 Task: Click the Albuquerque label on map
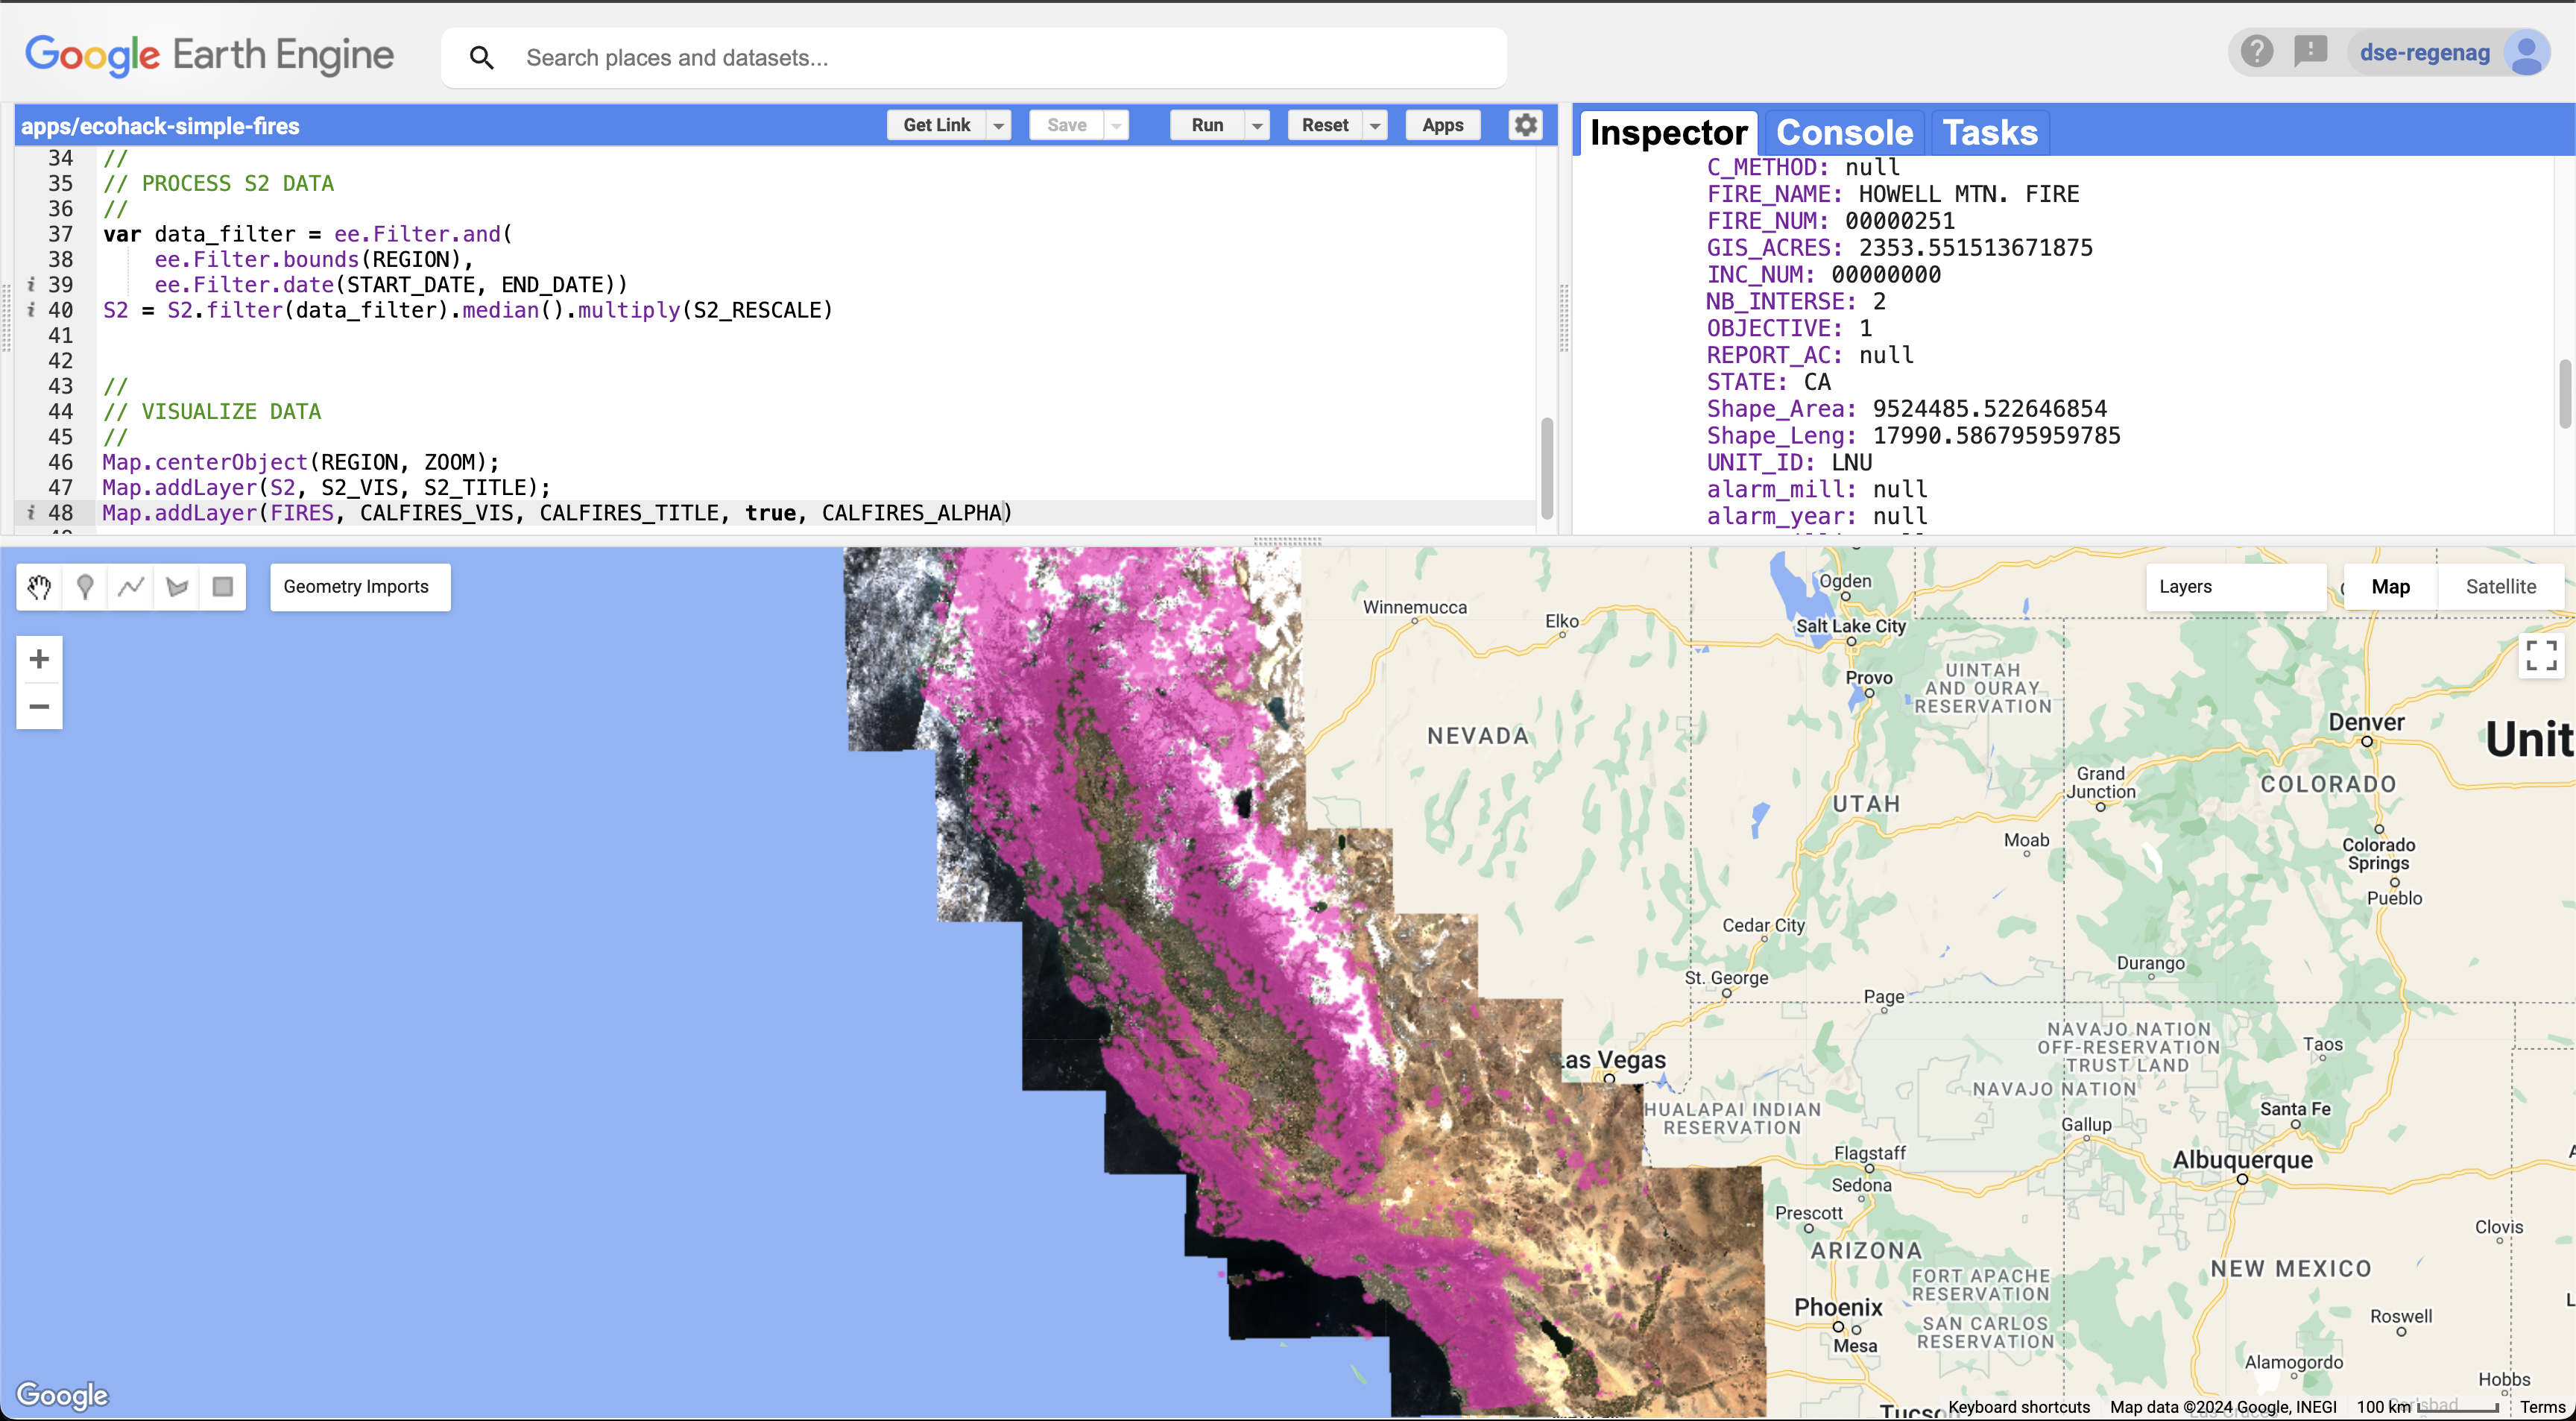[x=2242, y=1160]
